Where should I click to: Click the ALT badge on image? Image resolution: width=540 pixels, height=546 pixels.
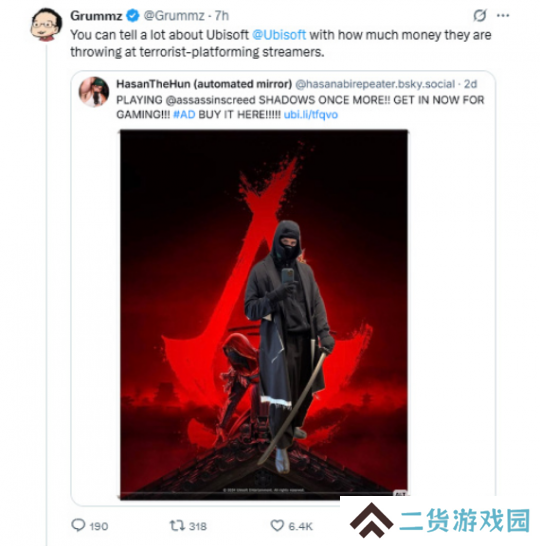click(400, 494)
